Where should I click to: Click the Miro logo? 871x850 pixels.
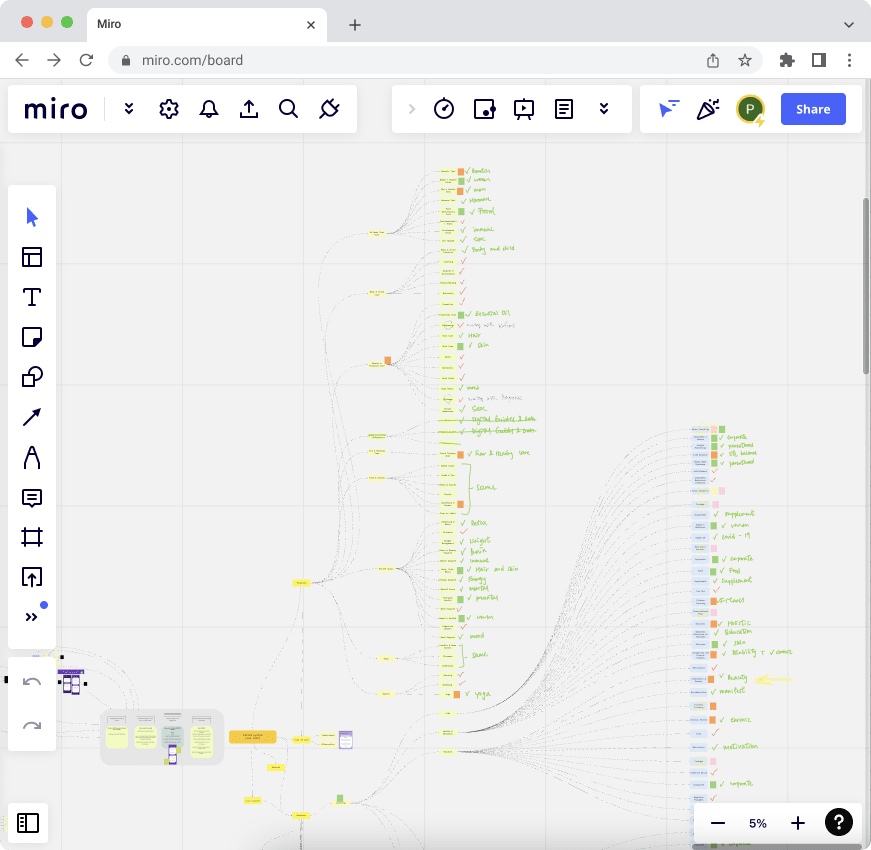(56, 109)
